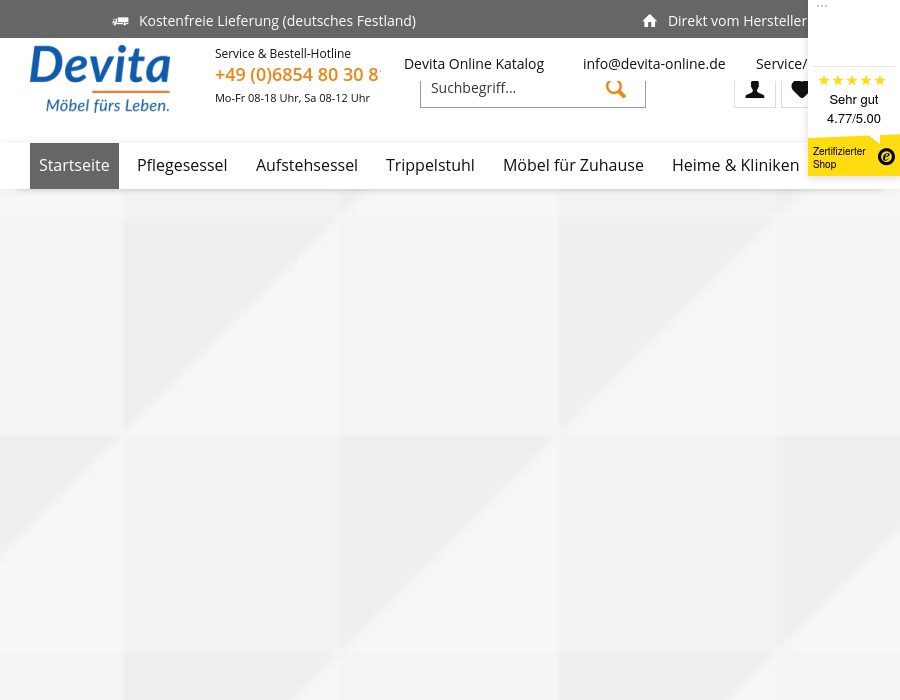
Task: Select Heime & Kliniken in the navigation
Action: click(x=735, y=165)
